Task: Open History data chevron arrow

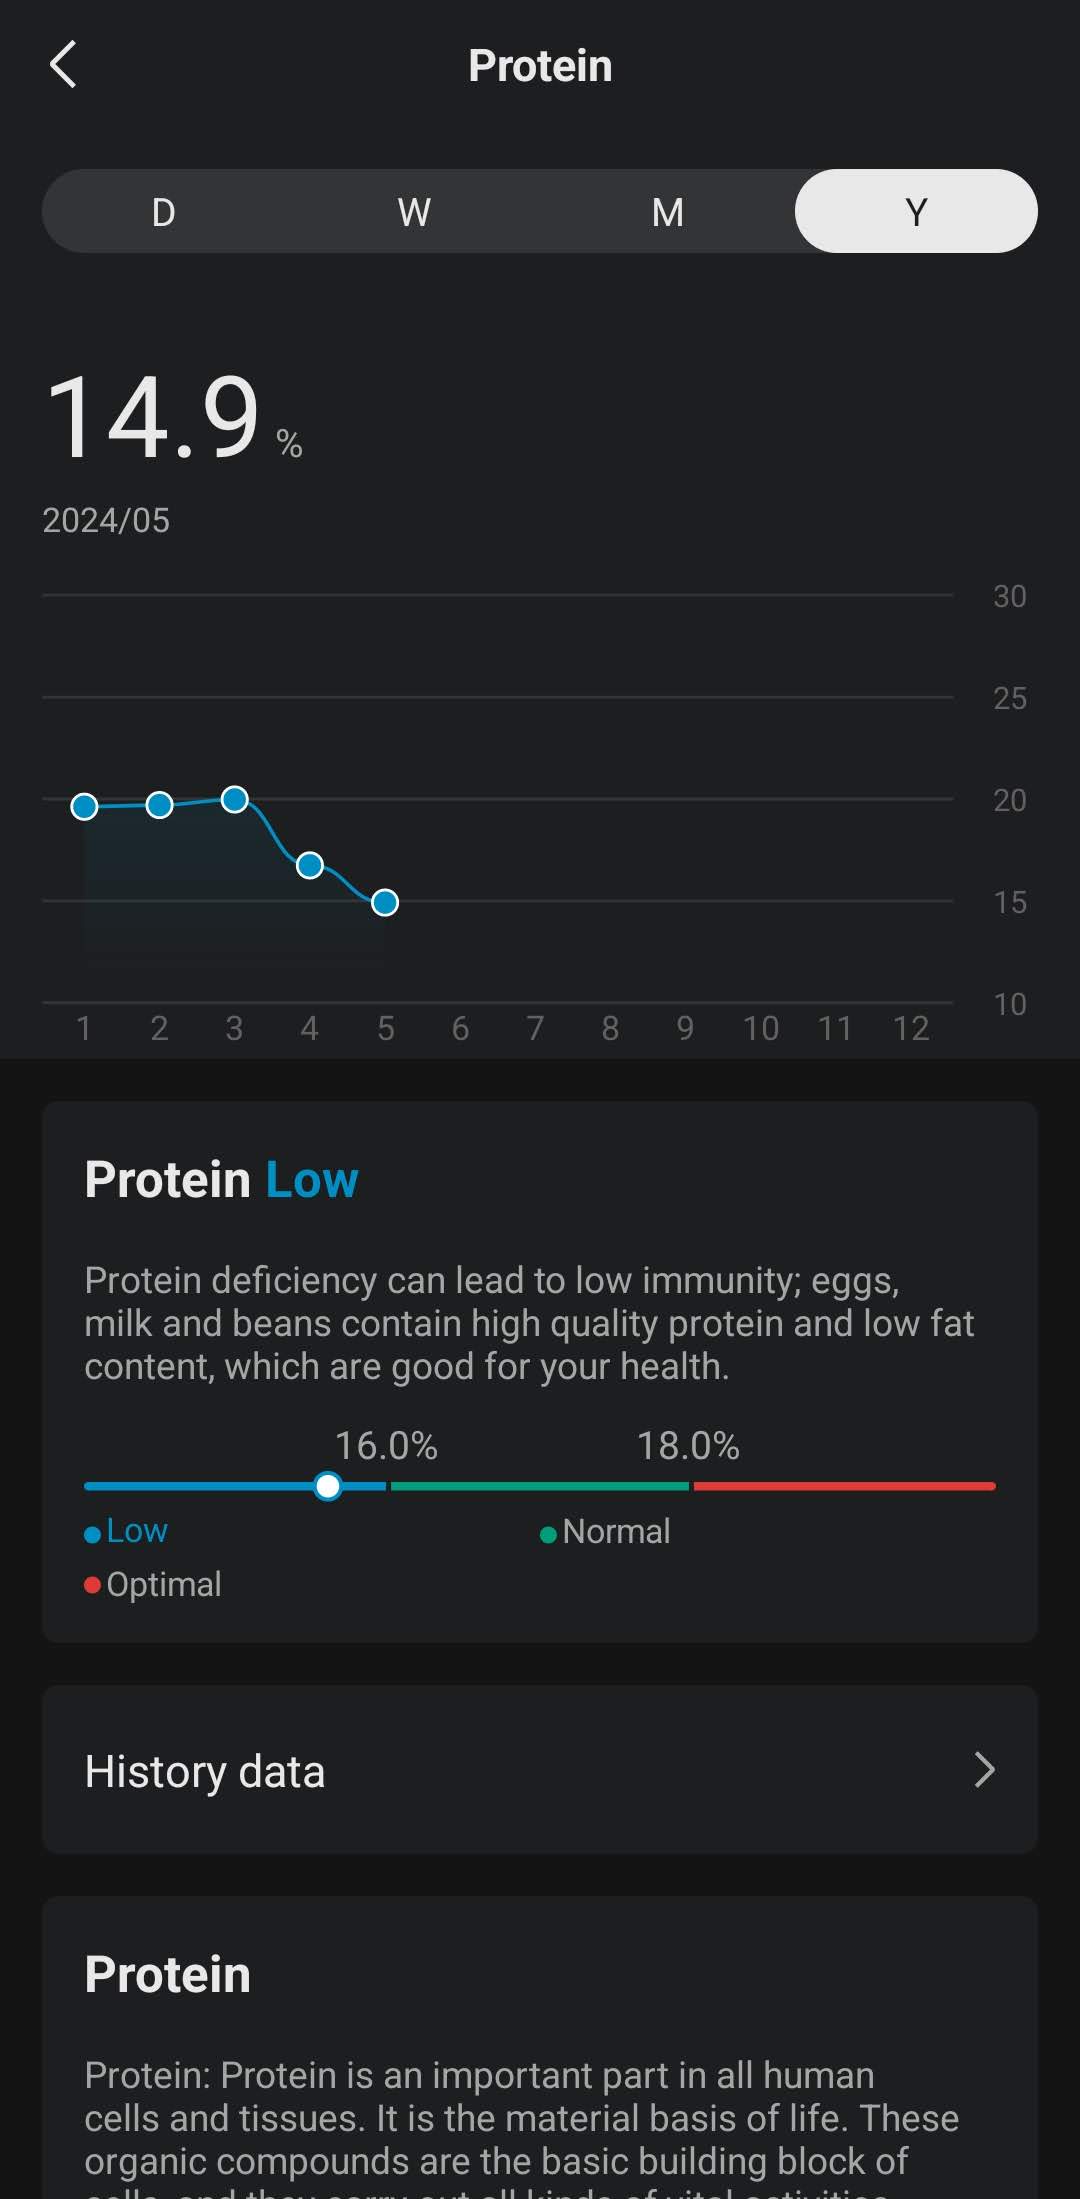Action: click(x=984, y=1770)
